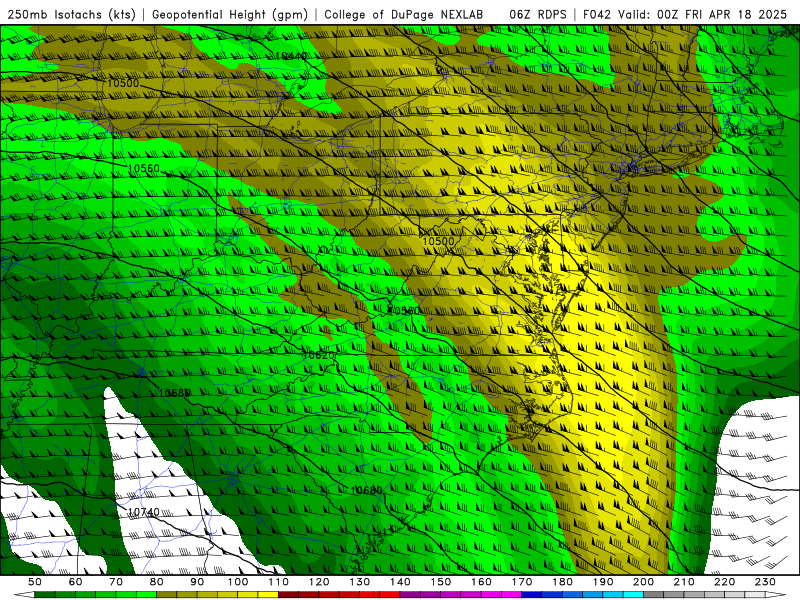The height and width of the screenshot is (600, 800).
Task: Click the 10620 height contour label
Action: [318, 355]
